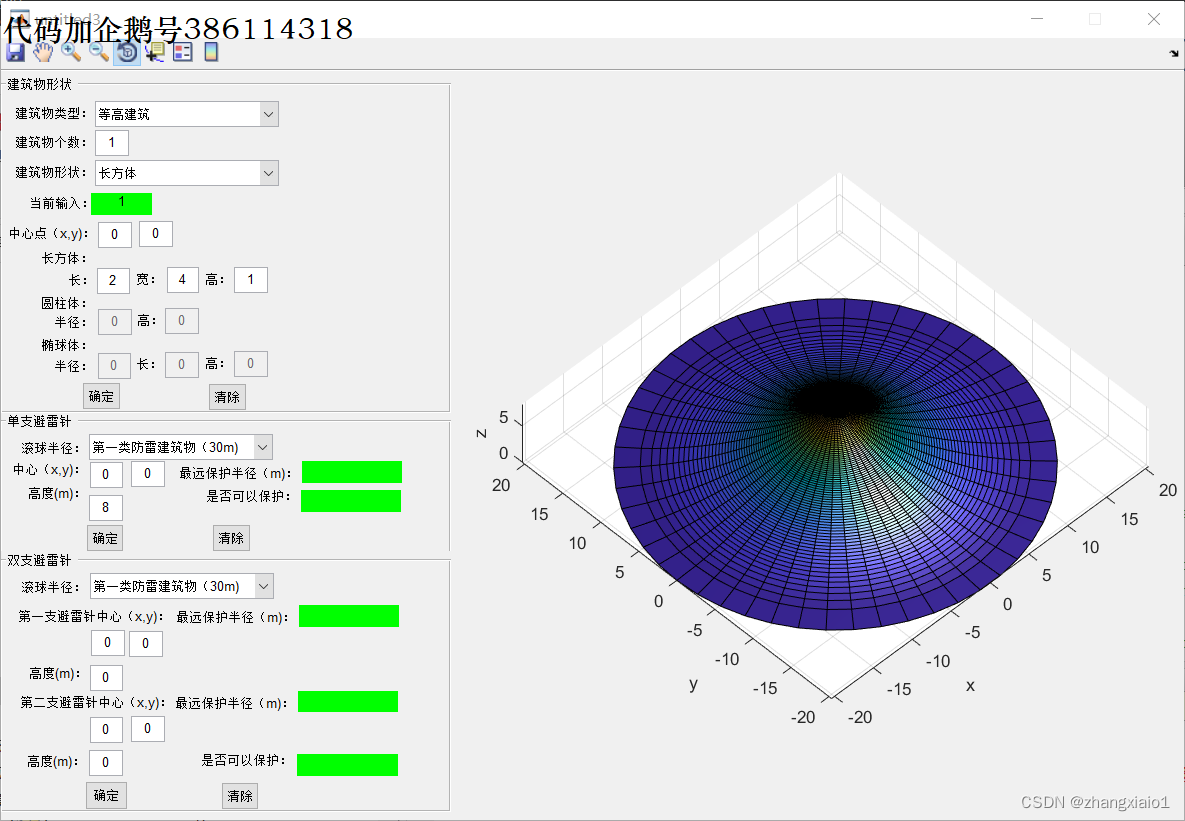1185x821 pixels.
Task: Click the single rod center x field
Action: pyautogui.click(x=107, y=475)
